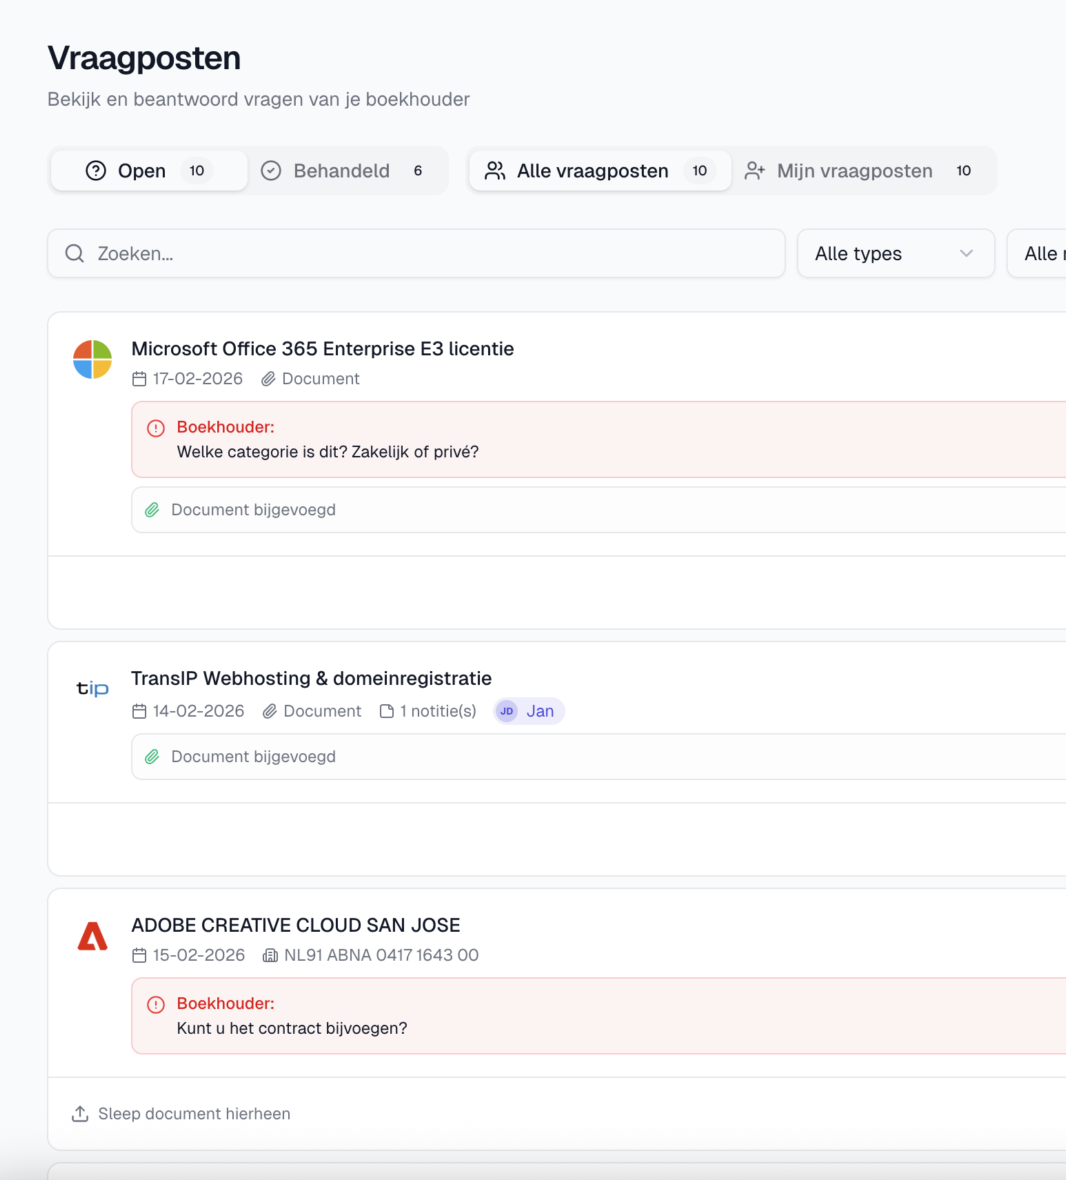
Task: Click the red alert icon in Adobe Boekhouder message
Action: (156, 1004)
